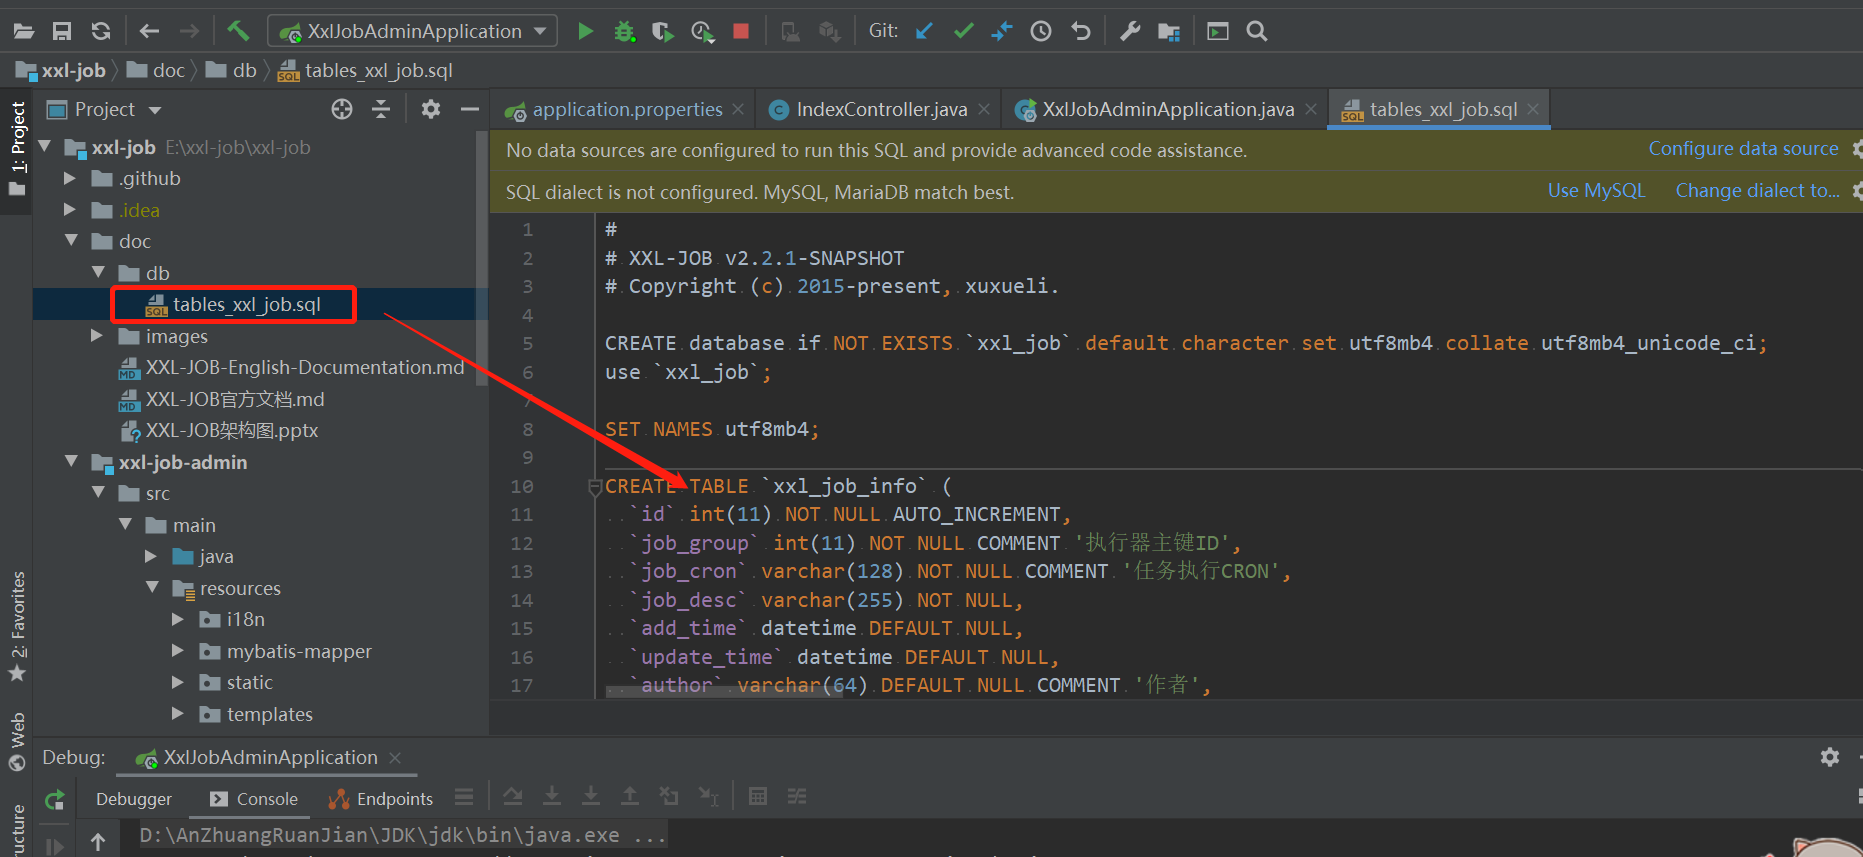
Task: Search everywhere with the magnifier icon
Action: [x=1257, y=31]
